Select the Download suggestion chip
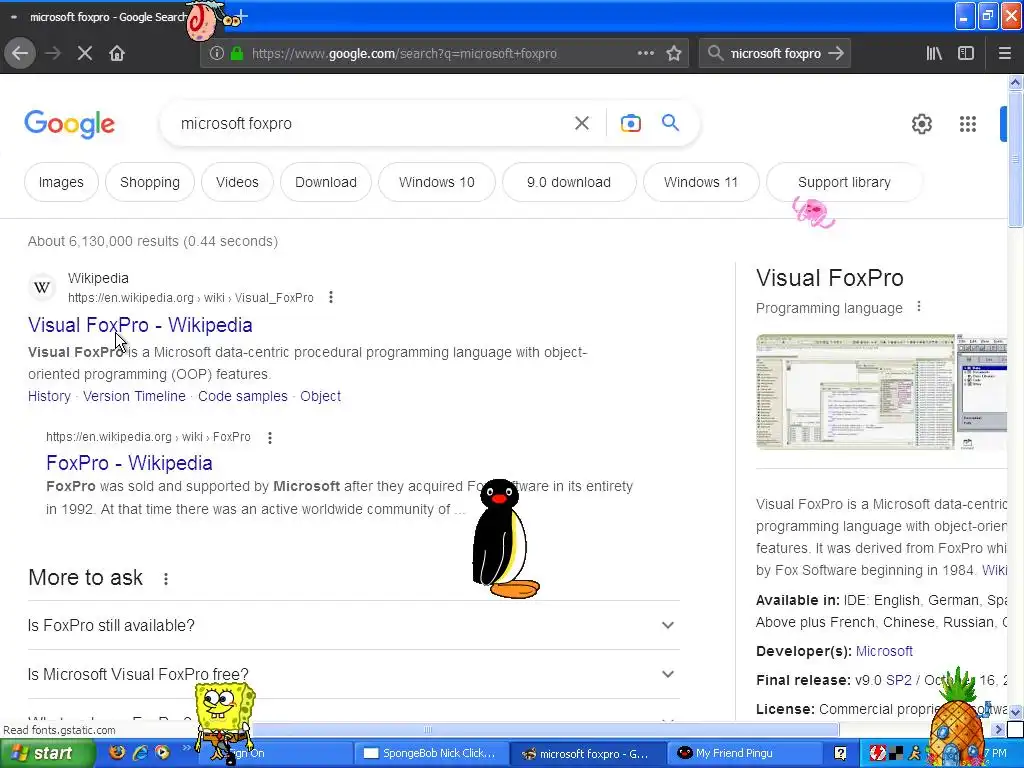The width and height of the screenshot is (1024, 768). pos(326,182)
